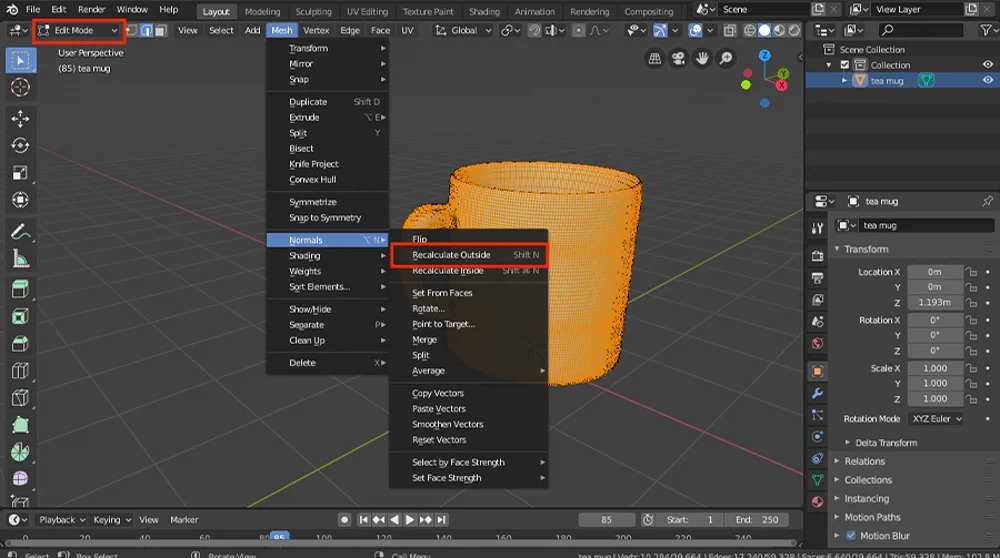Screen dimensions: 1000x558
Task: Select the Annotate pencil tool
Action: tap(20, 232)
